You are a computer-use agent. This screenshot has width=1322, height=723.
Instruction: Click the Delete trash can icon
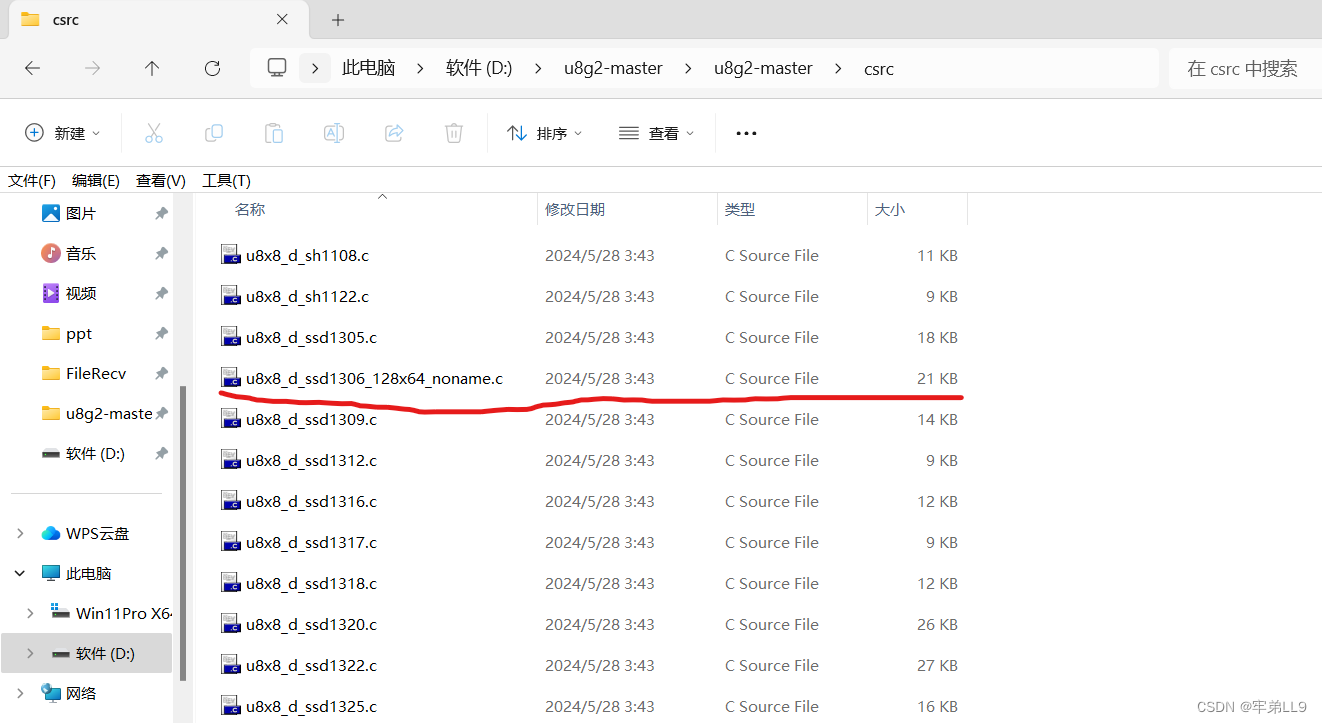pyautogui.click(x=454, y=133)
